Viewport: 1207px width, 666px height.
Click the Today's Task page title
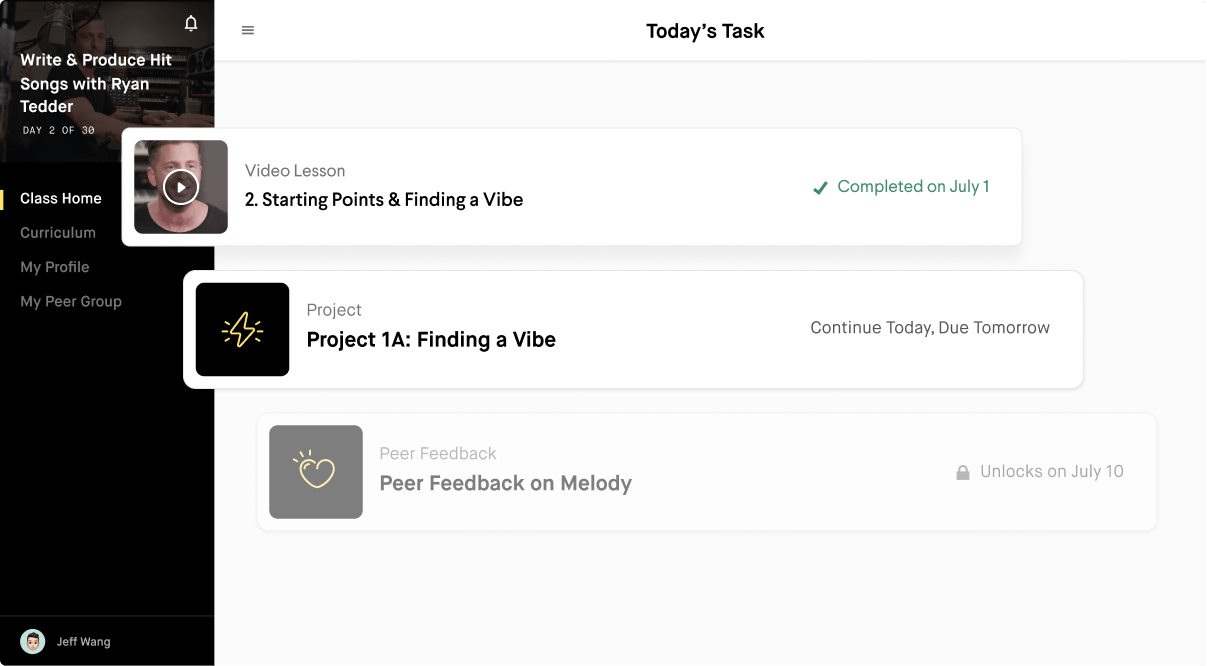point(705,31)
